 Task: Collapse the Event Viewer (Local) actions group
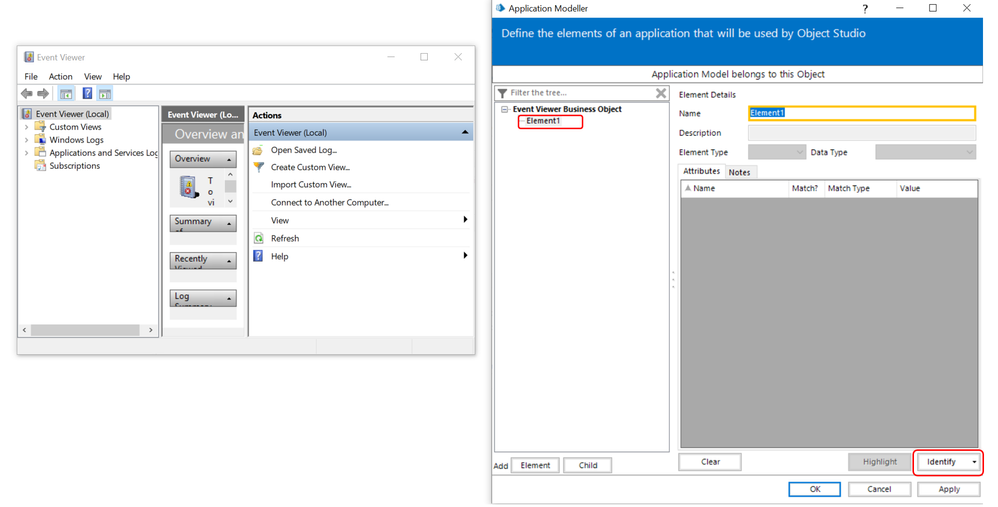465,132
